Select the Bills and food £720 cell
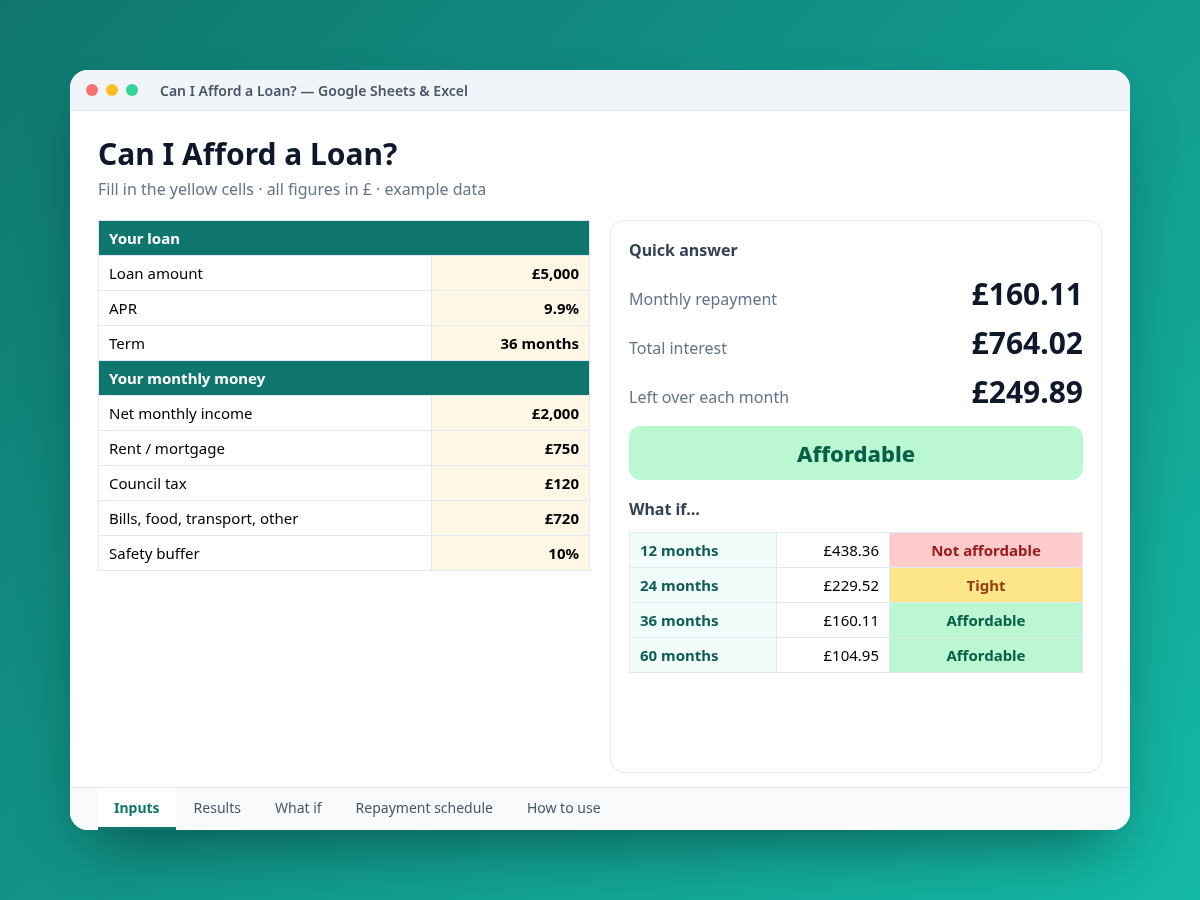1200x900 pixels. (510, 518)
